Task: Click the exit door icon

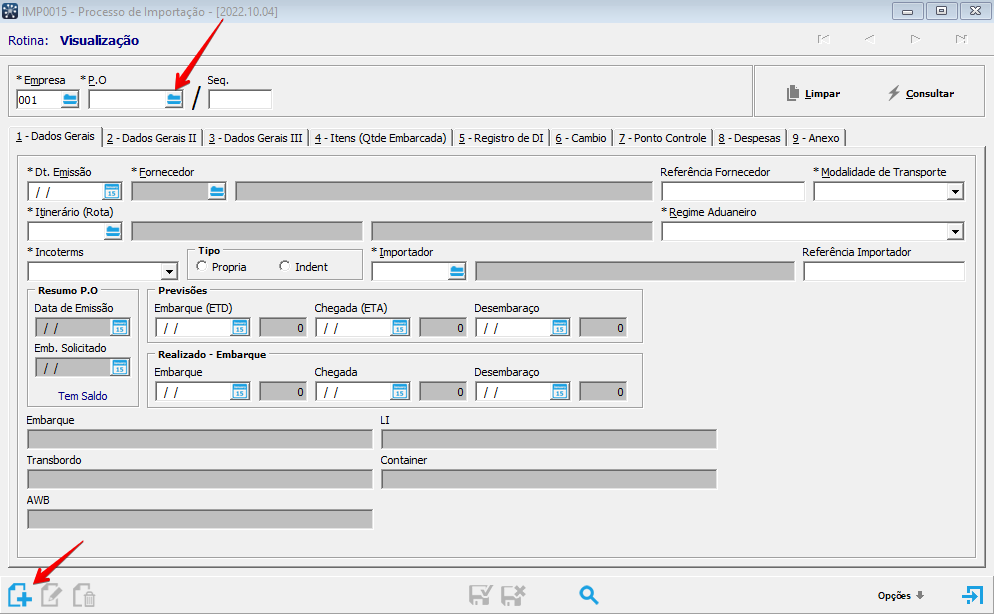Action: [x=972, y=595]
